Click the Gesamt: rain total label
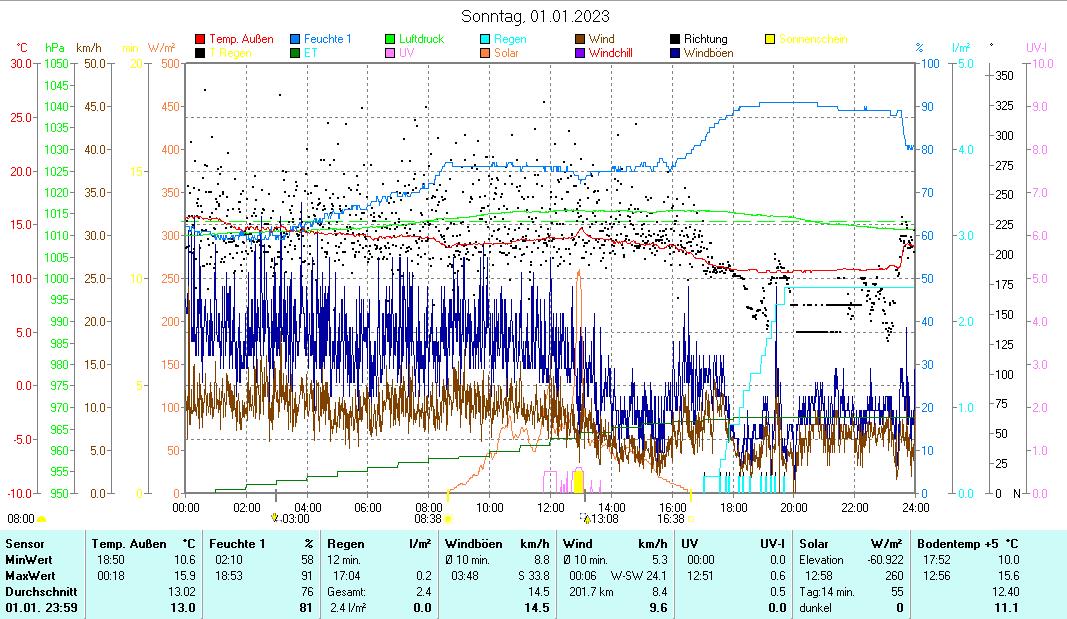Image resolution: width=1067 pixels, height=619 pixels. (346, 592)
